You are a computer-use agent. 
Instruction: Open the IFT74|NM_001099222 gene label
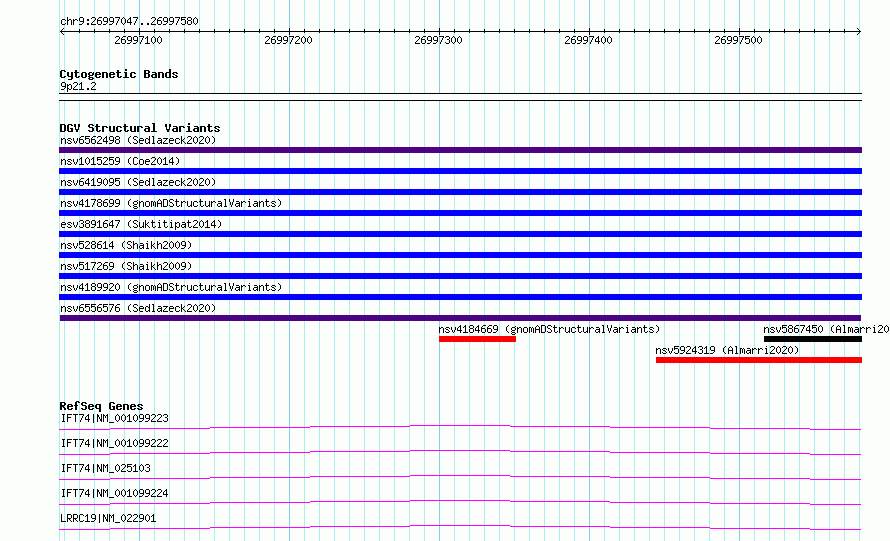point(114,443)
